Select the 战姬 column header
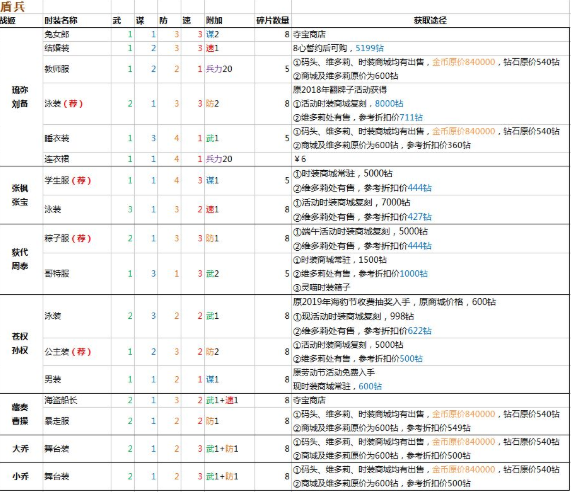The height and width of the screenshot is (493, 573). pyautogui.click(x=8, y=20)
